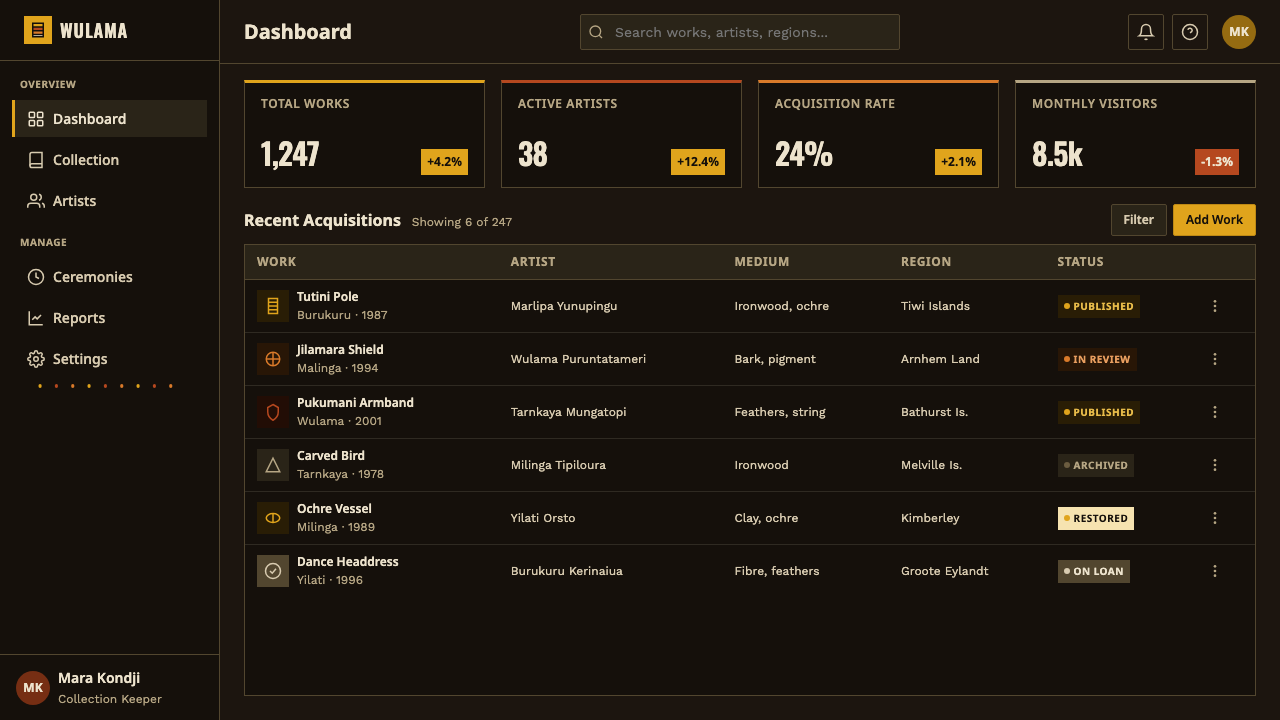Click the +4.2% change badge
This screenshot has height=720, width=1280.
pos(444,162)
